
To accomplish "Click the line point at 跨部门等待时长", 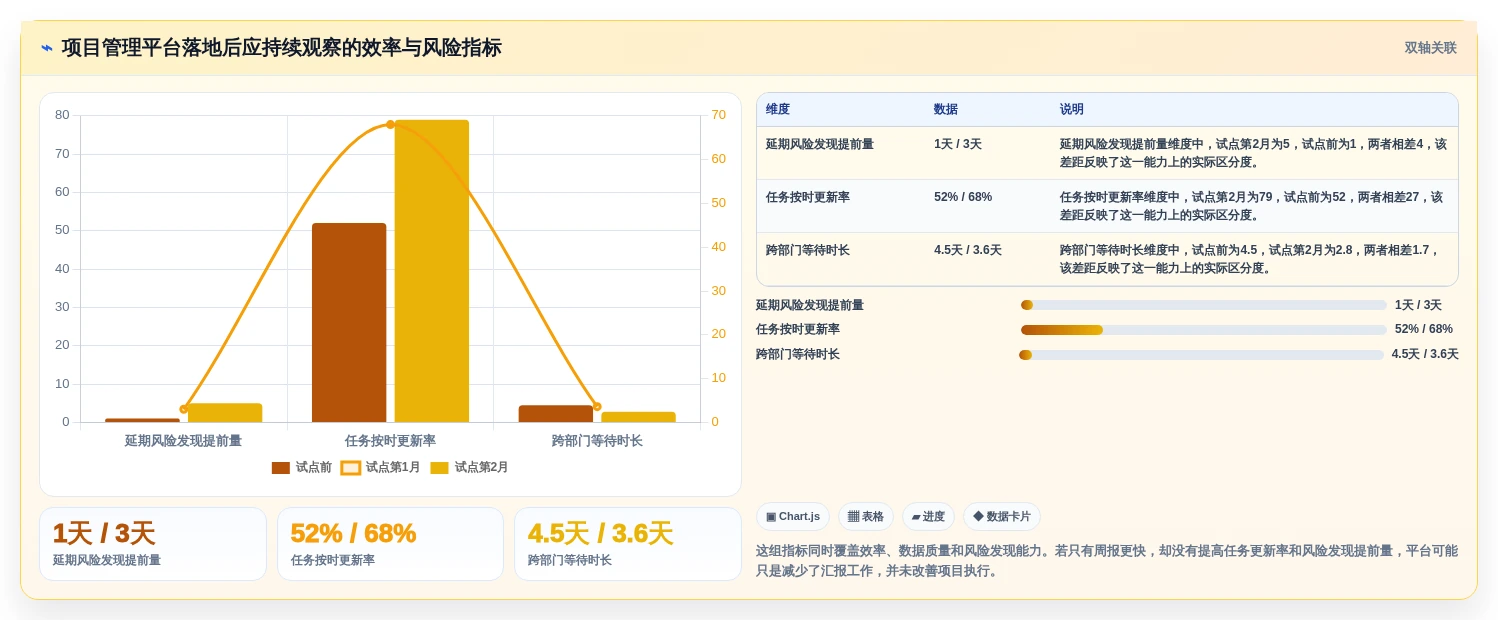I will click(597, 407).
